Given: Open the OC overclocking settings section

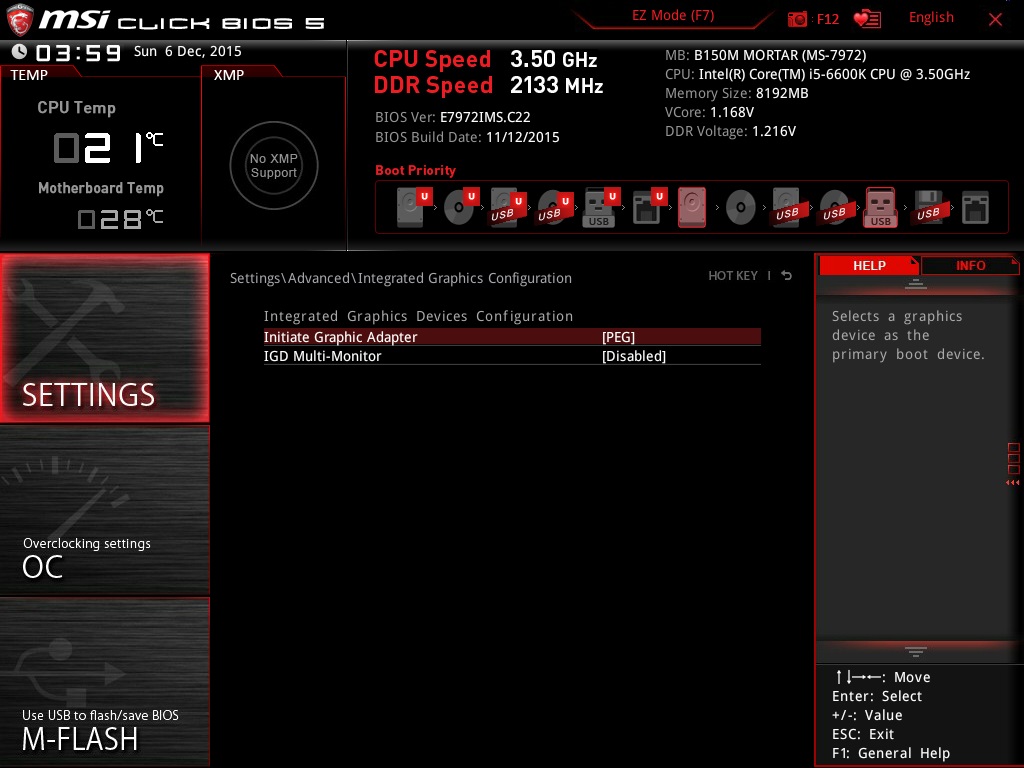Looking at the screenshot, I should pos(105,512).
